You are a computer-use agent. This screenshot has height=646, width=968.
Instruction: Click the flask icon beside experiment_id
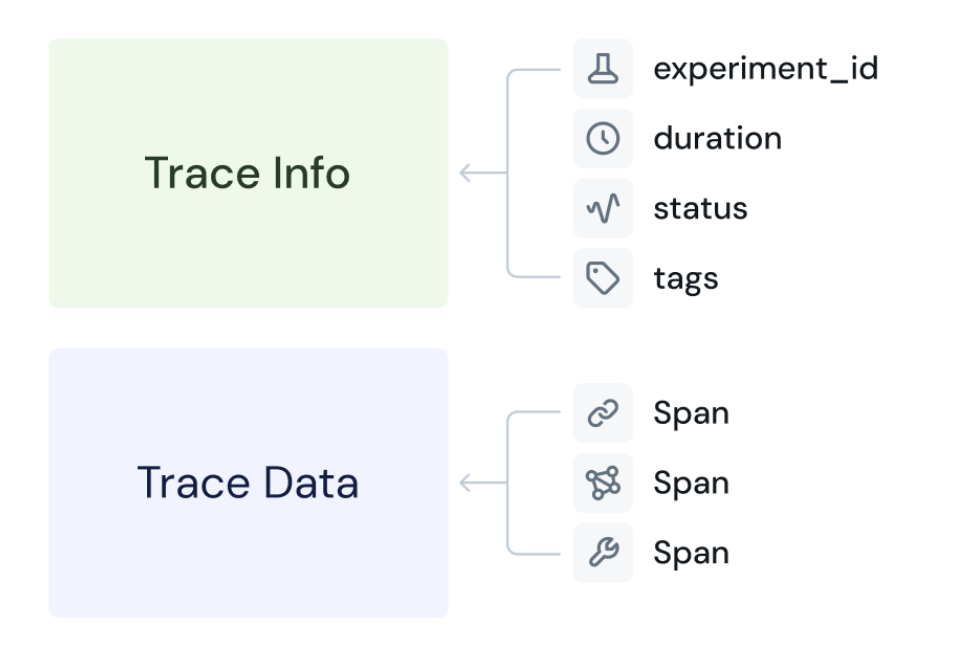603,70
